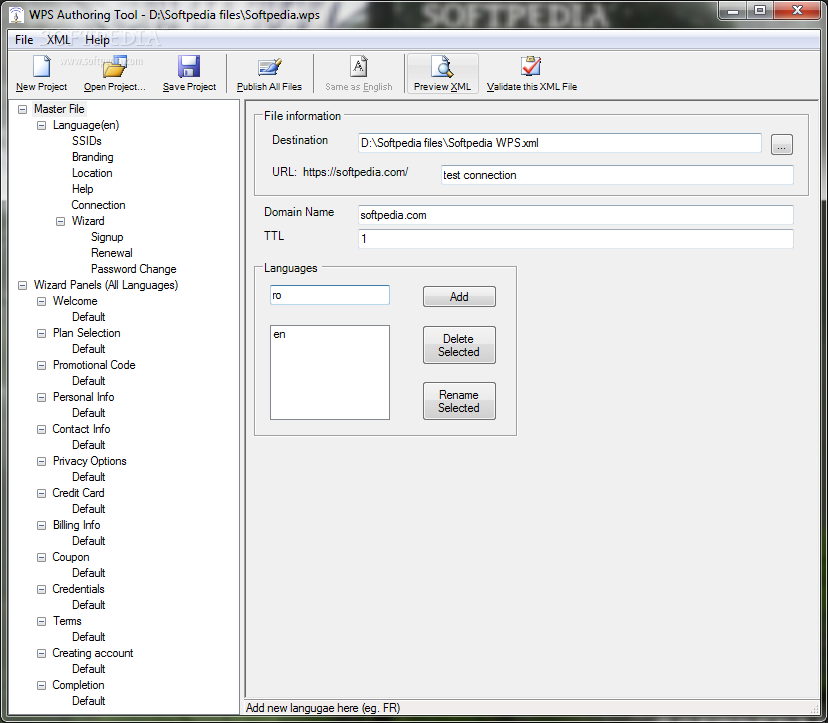828x723 pixels.
Task: Collapse the Terms node
Action: coord(41,622)
